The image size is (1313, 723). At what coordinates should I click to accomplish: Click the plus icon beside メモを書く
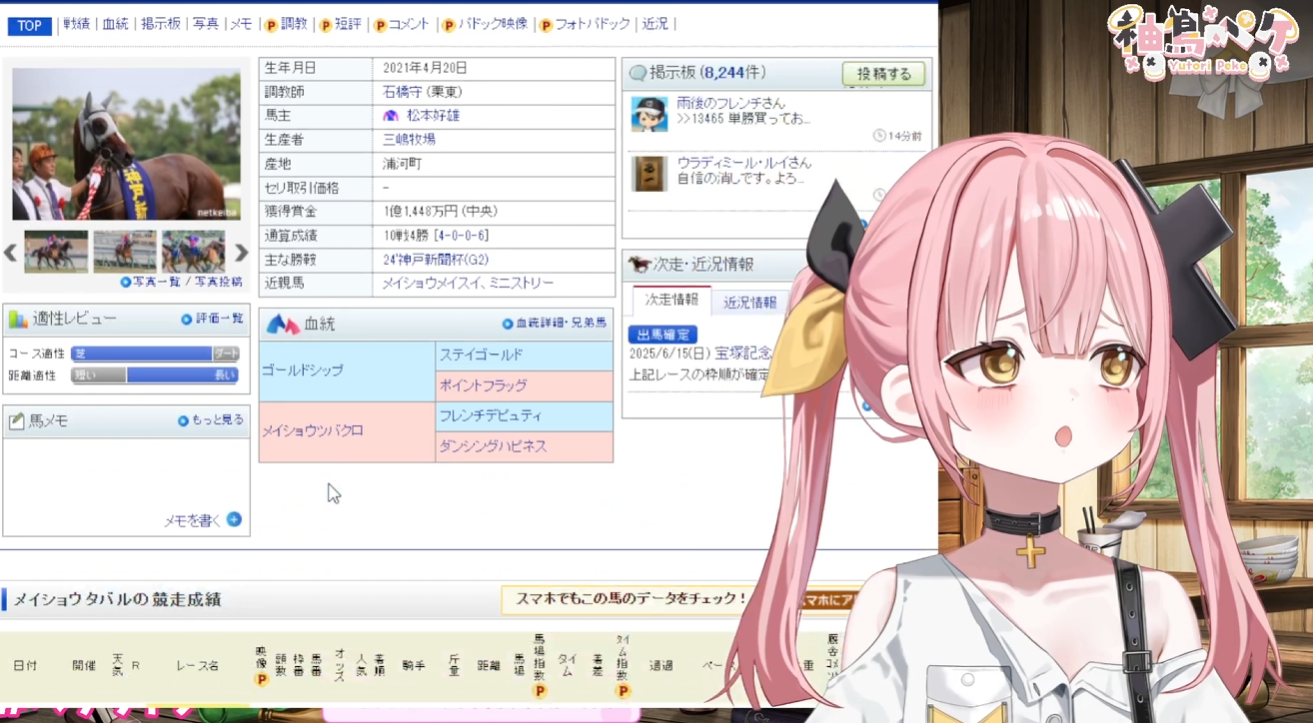coord(234,519)
